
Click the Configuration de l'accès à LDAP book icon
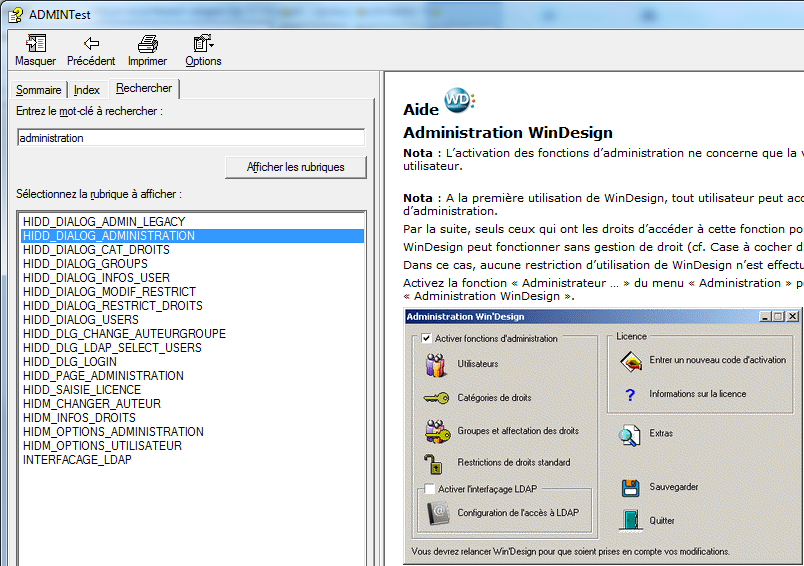(438, 513)
